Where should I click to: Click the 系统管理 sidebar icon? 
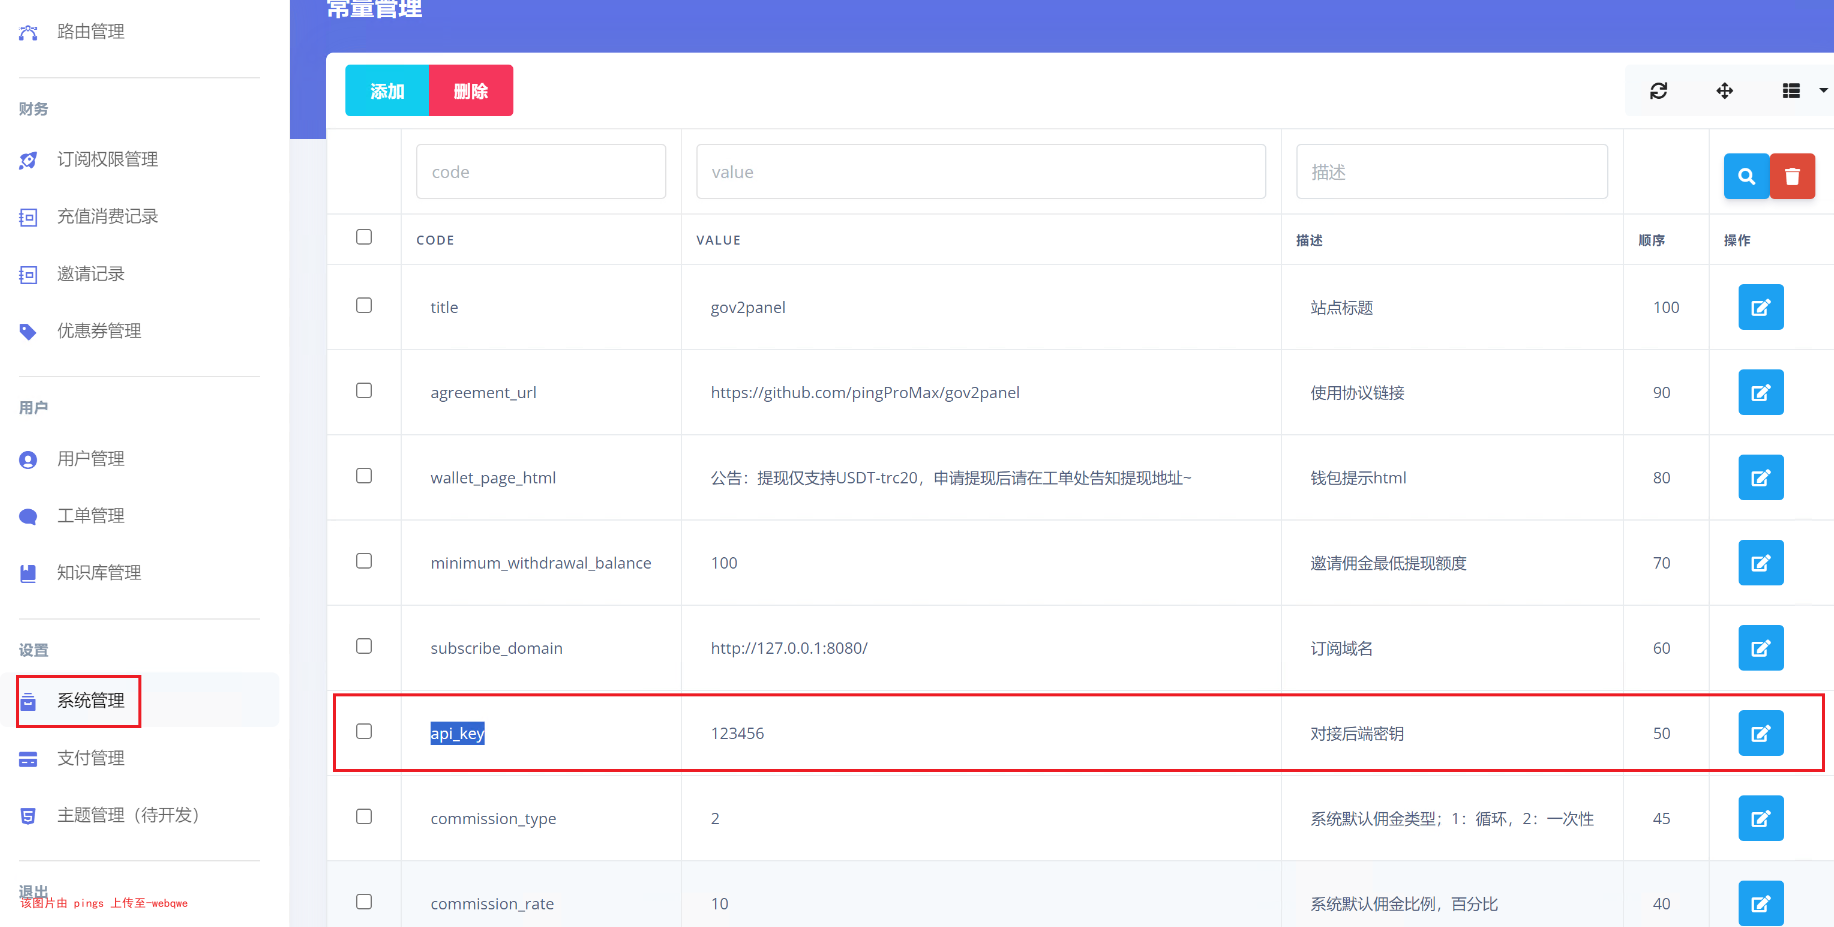pyautogui.click(x=28, y=701)
